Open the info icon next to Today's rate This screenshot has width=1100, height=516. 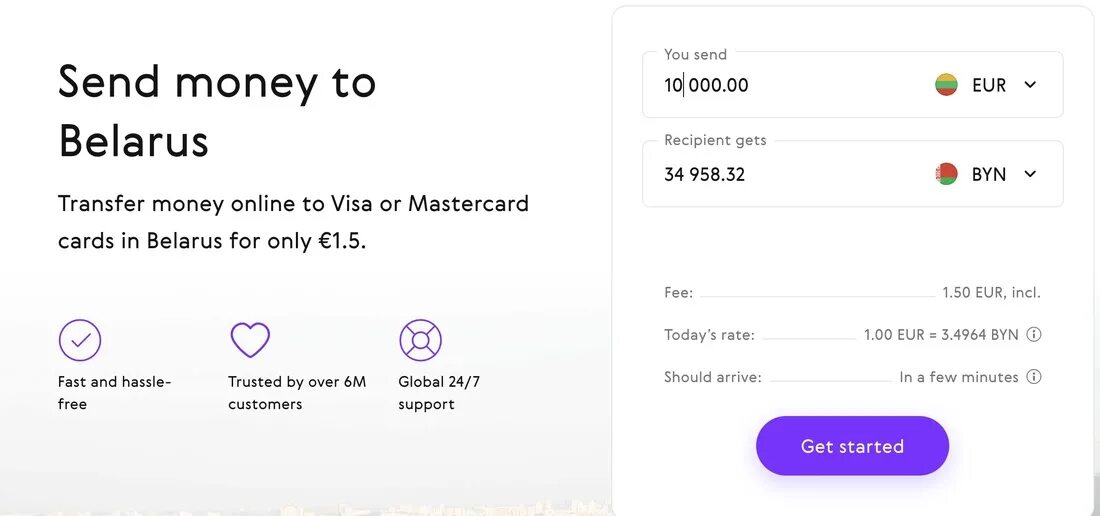tap(1034, 334)
